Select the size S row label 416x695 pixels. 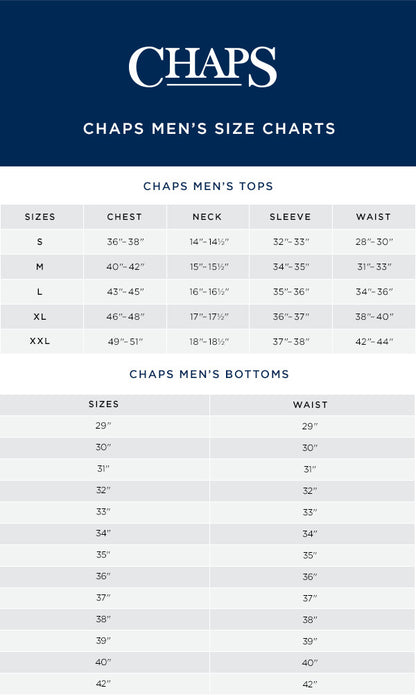coord(40,242)
